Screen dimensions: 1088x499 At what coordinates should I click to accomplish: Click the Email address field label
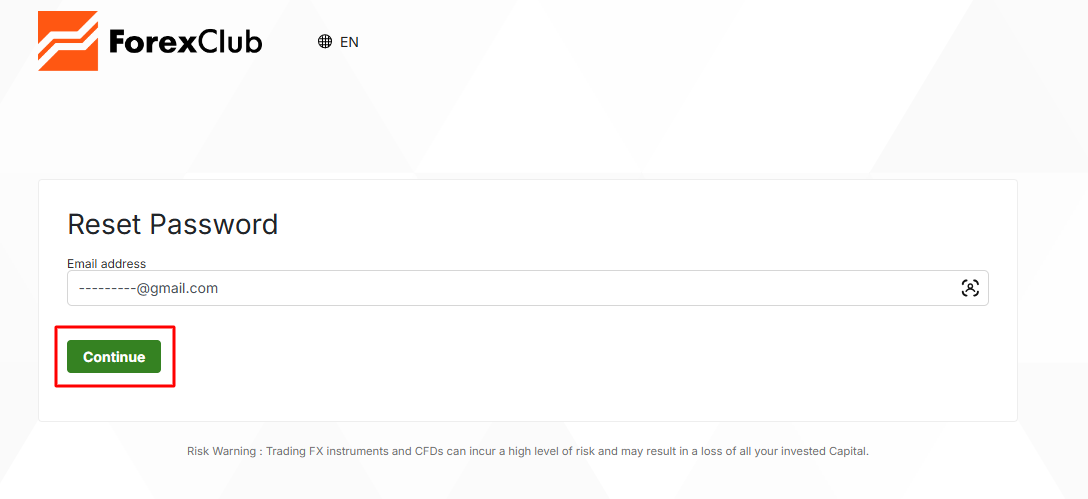[x=106, y=264]
